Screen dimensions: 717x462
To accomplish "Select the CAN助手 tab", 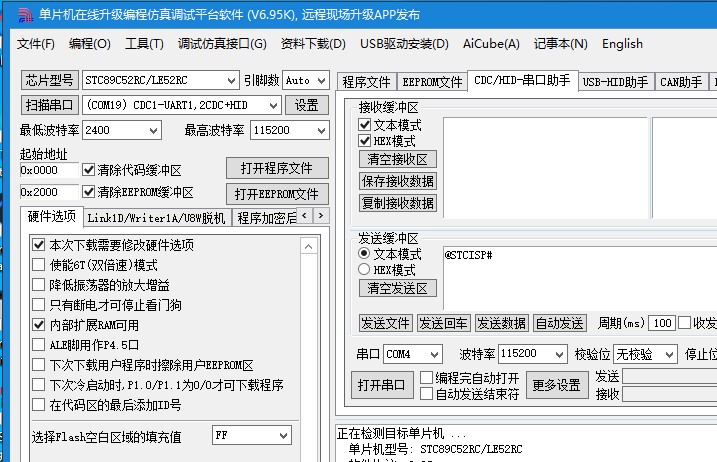I will coord(681,82).
